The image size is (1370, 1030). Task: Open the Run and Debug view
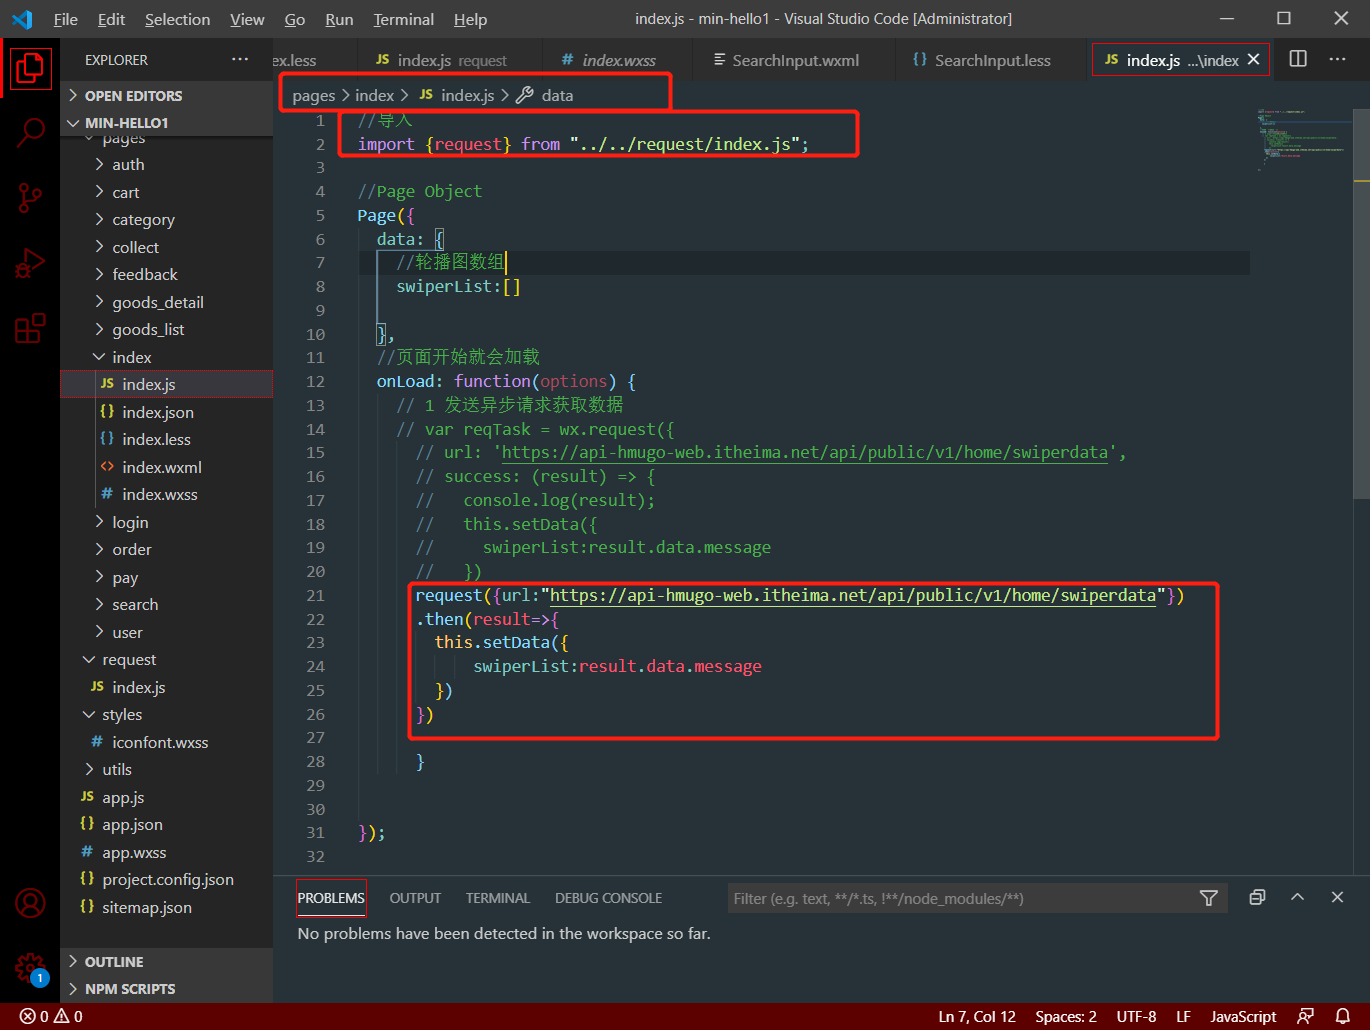tap(30, 263)
